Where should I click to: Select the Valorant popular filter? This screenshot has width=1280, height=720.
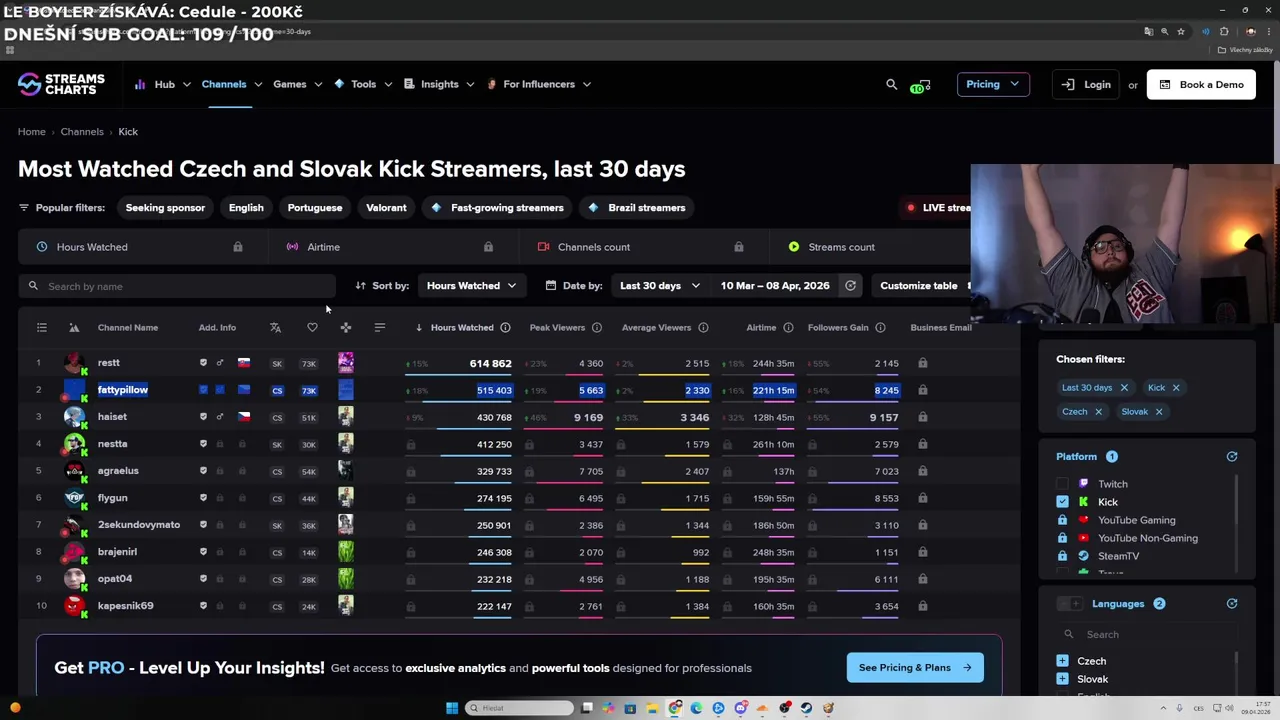click(386, 208)
